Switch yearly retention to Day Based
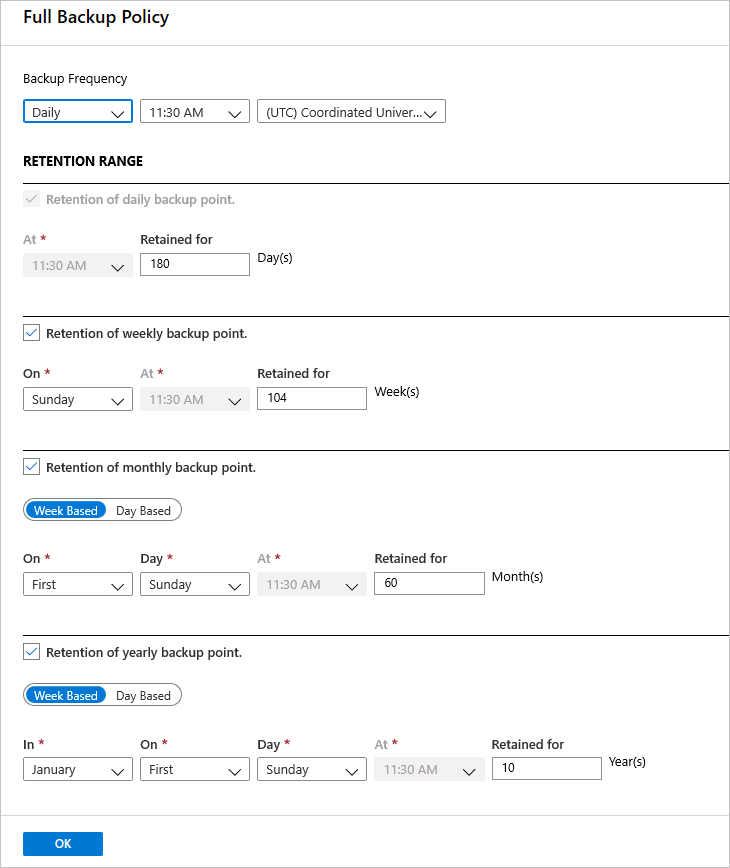The width and height of the screenshot is (730, 868). [x=143, y=694]
